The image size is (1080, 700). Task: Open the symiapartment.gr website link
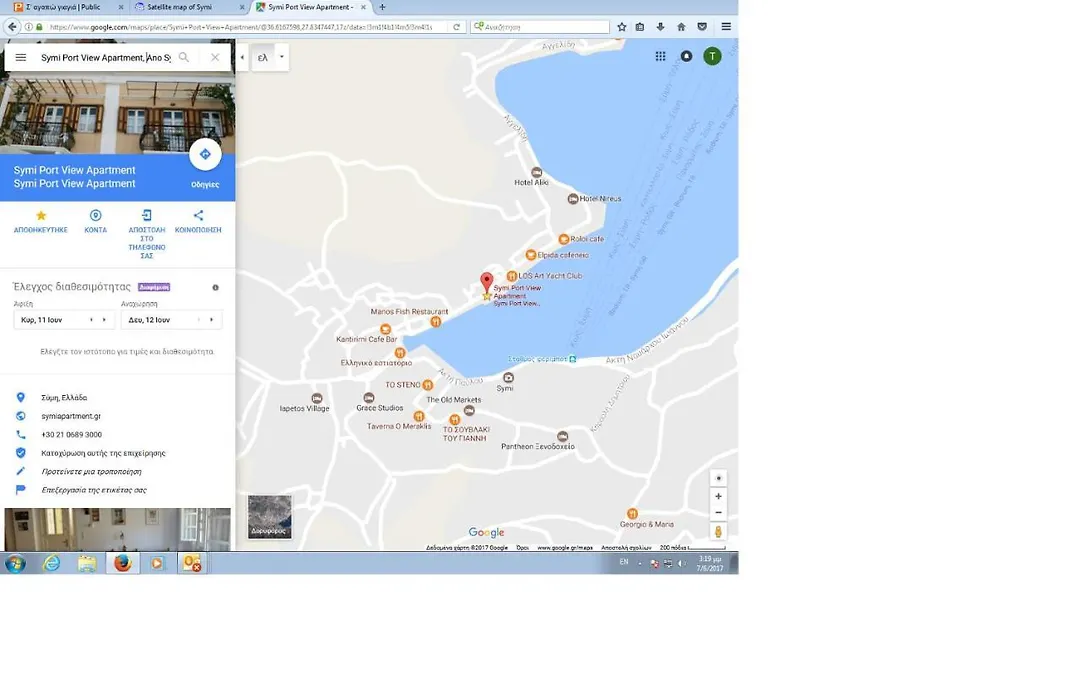(x=71, y=416)
